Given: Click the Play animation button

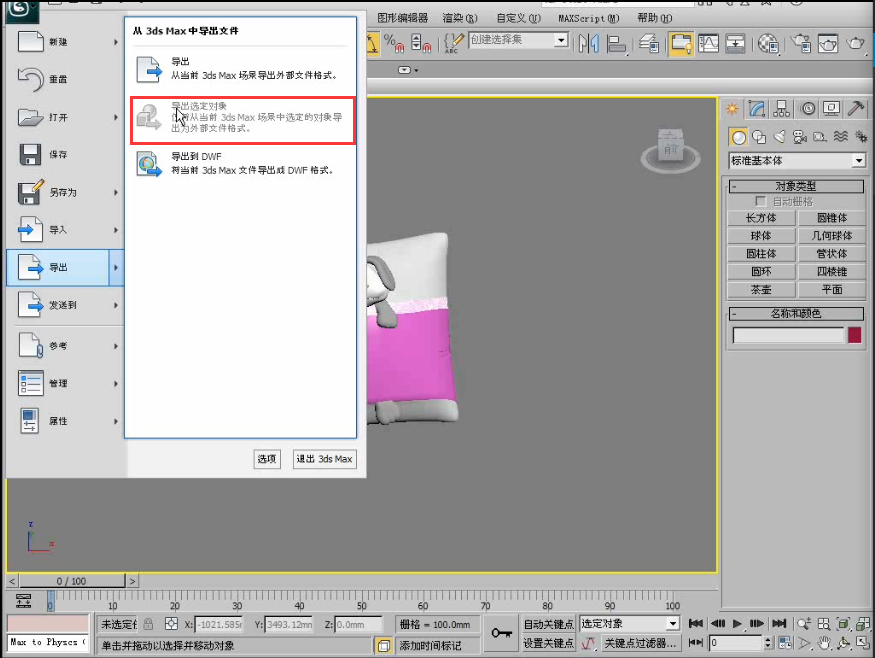Looking at the screenshot, I should [x=737, y=623].
